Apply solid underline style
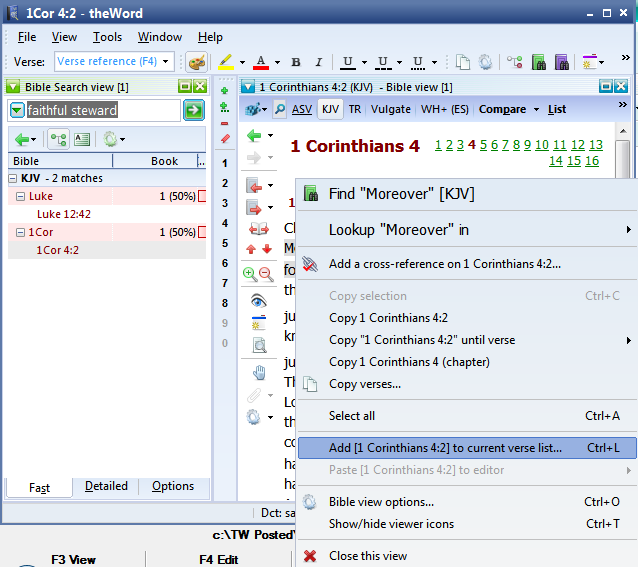The image size is (638, 567). [x=347, y=62]
